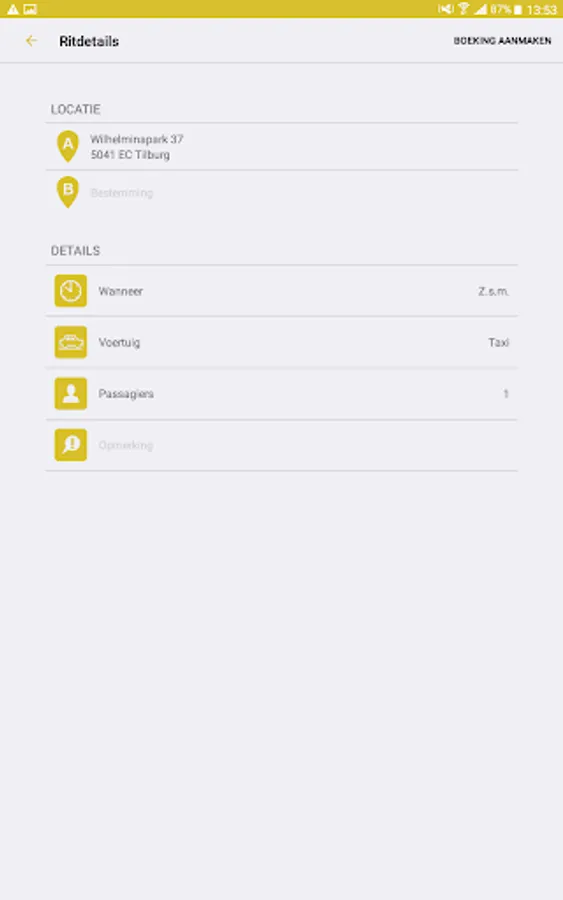Image resolution: width=563 pixels, height=900 pixels.
Task: Tap the image notification icon in status bar
Action: [30, 9]
